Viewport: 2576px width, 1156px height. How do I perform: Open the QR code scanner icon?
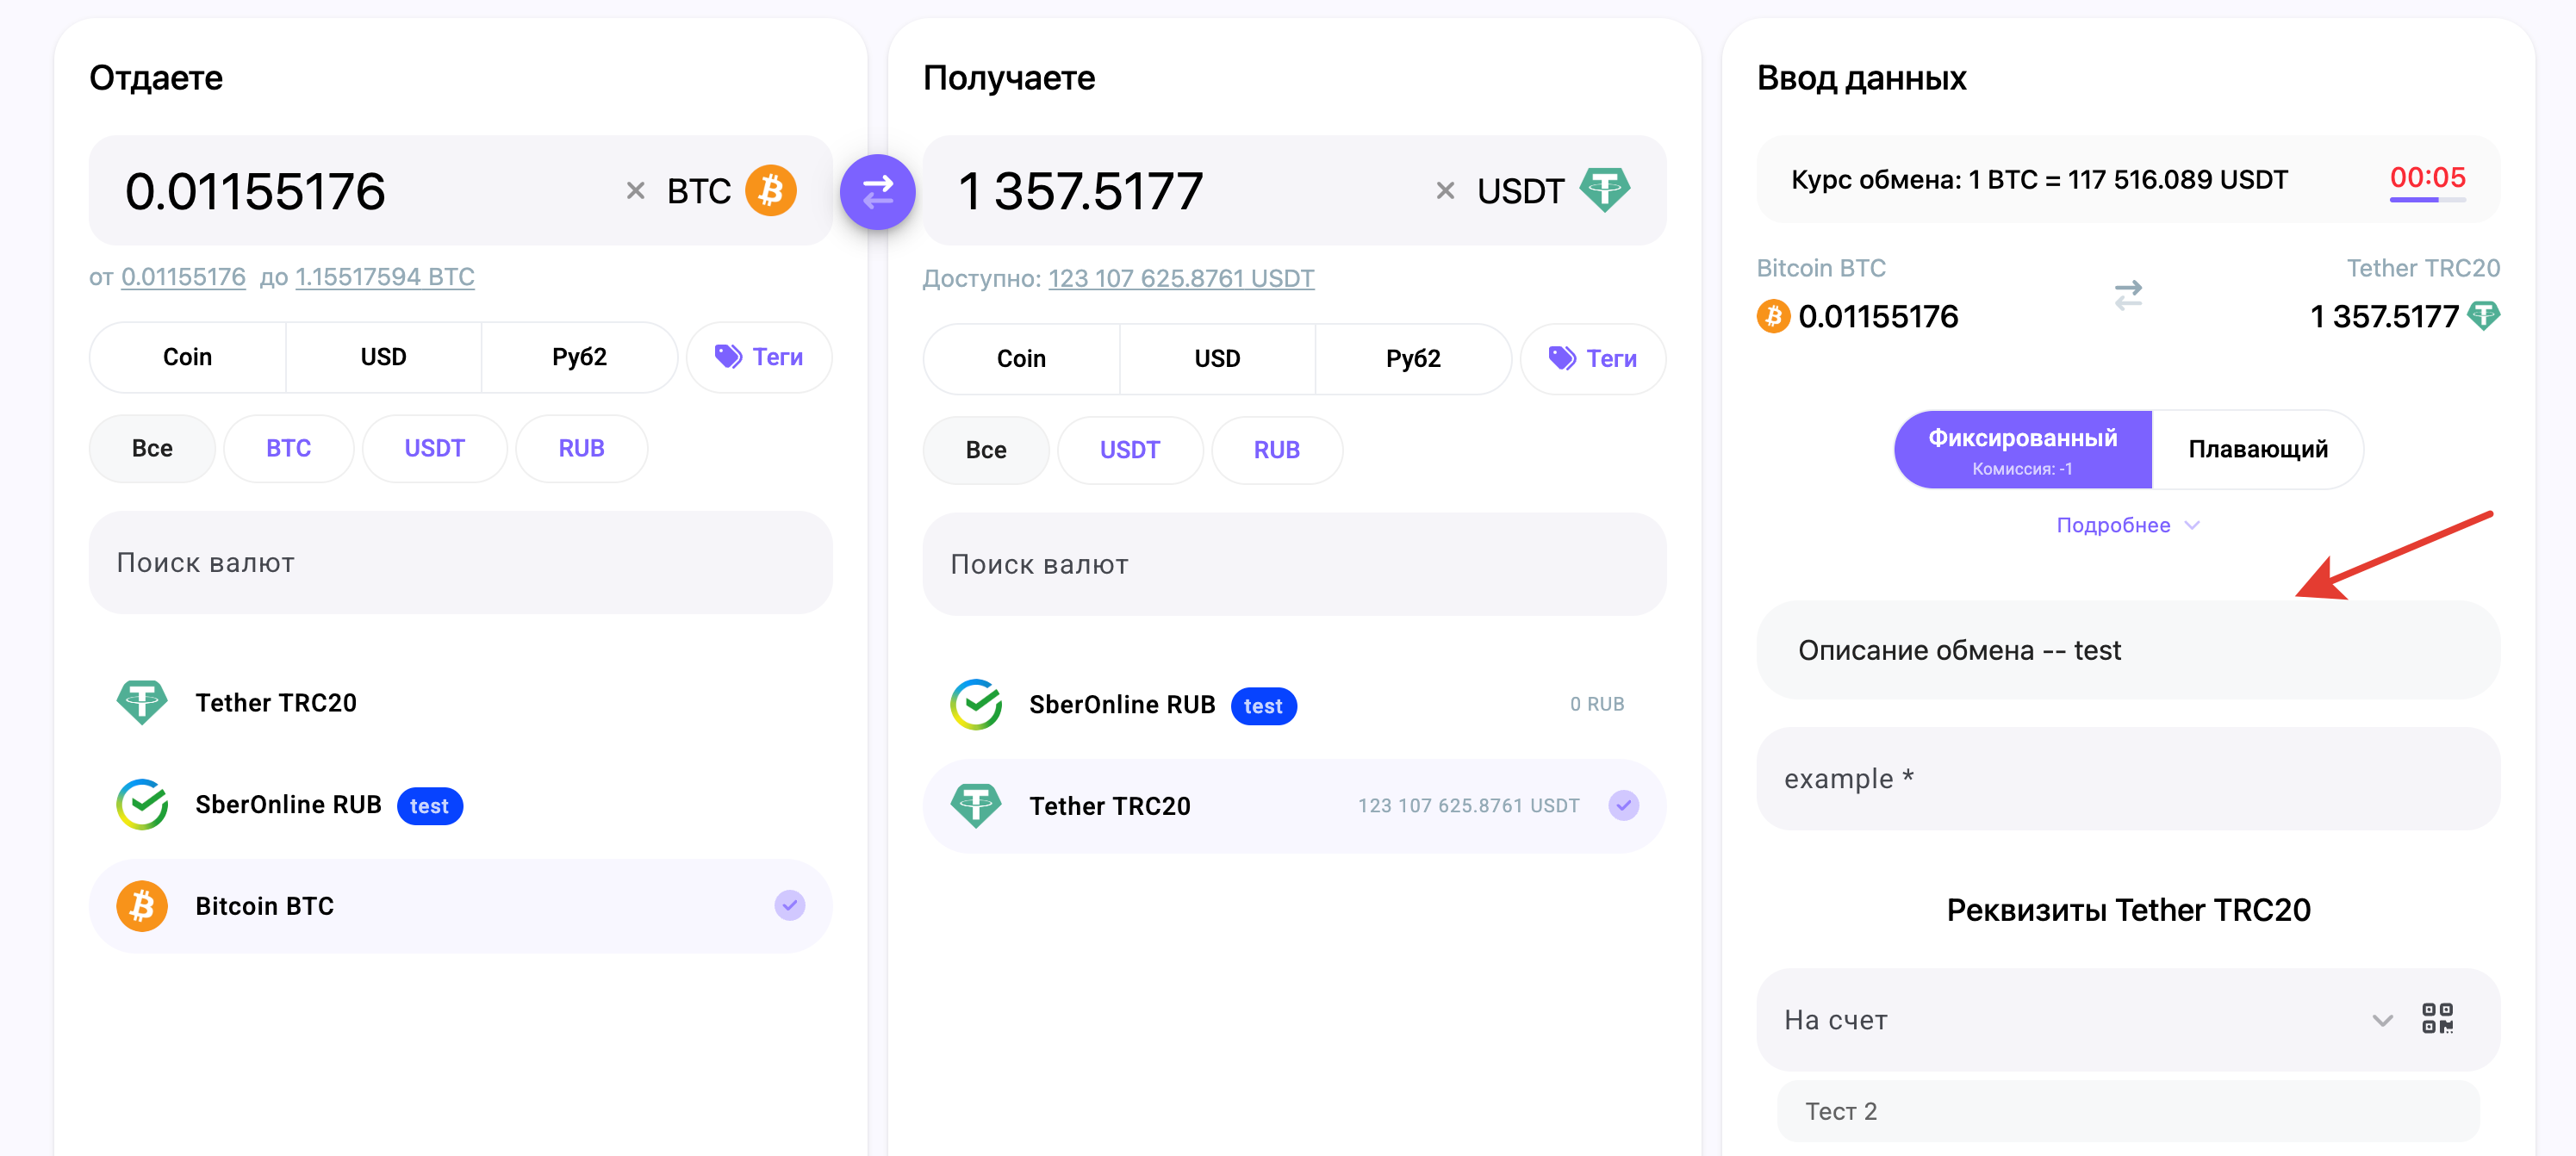tap(2437, 1018)
